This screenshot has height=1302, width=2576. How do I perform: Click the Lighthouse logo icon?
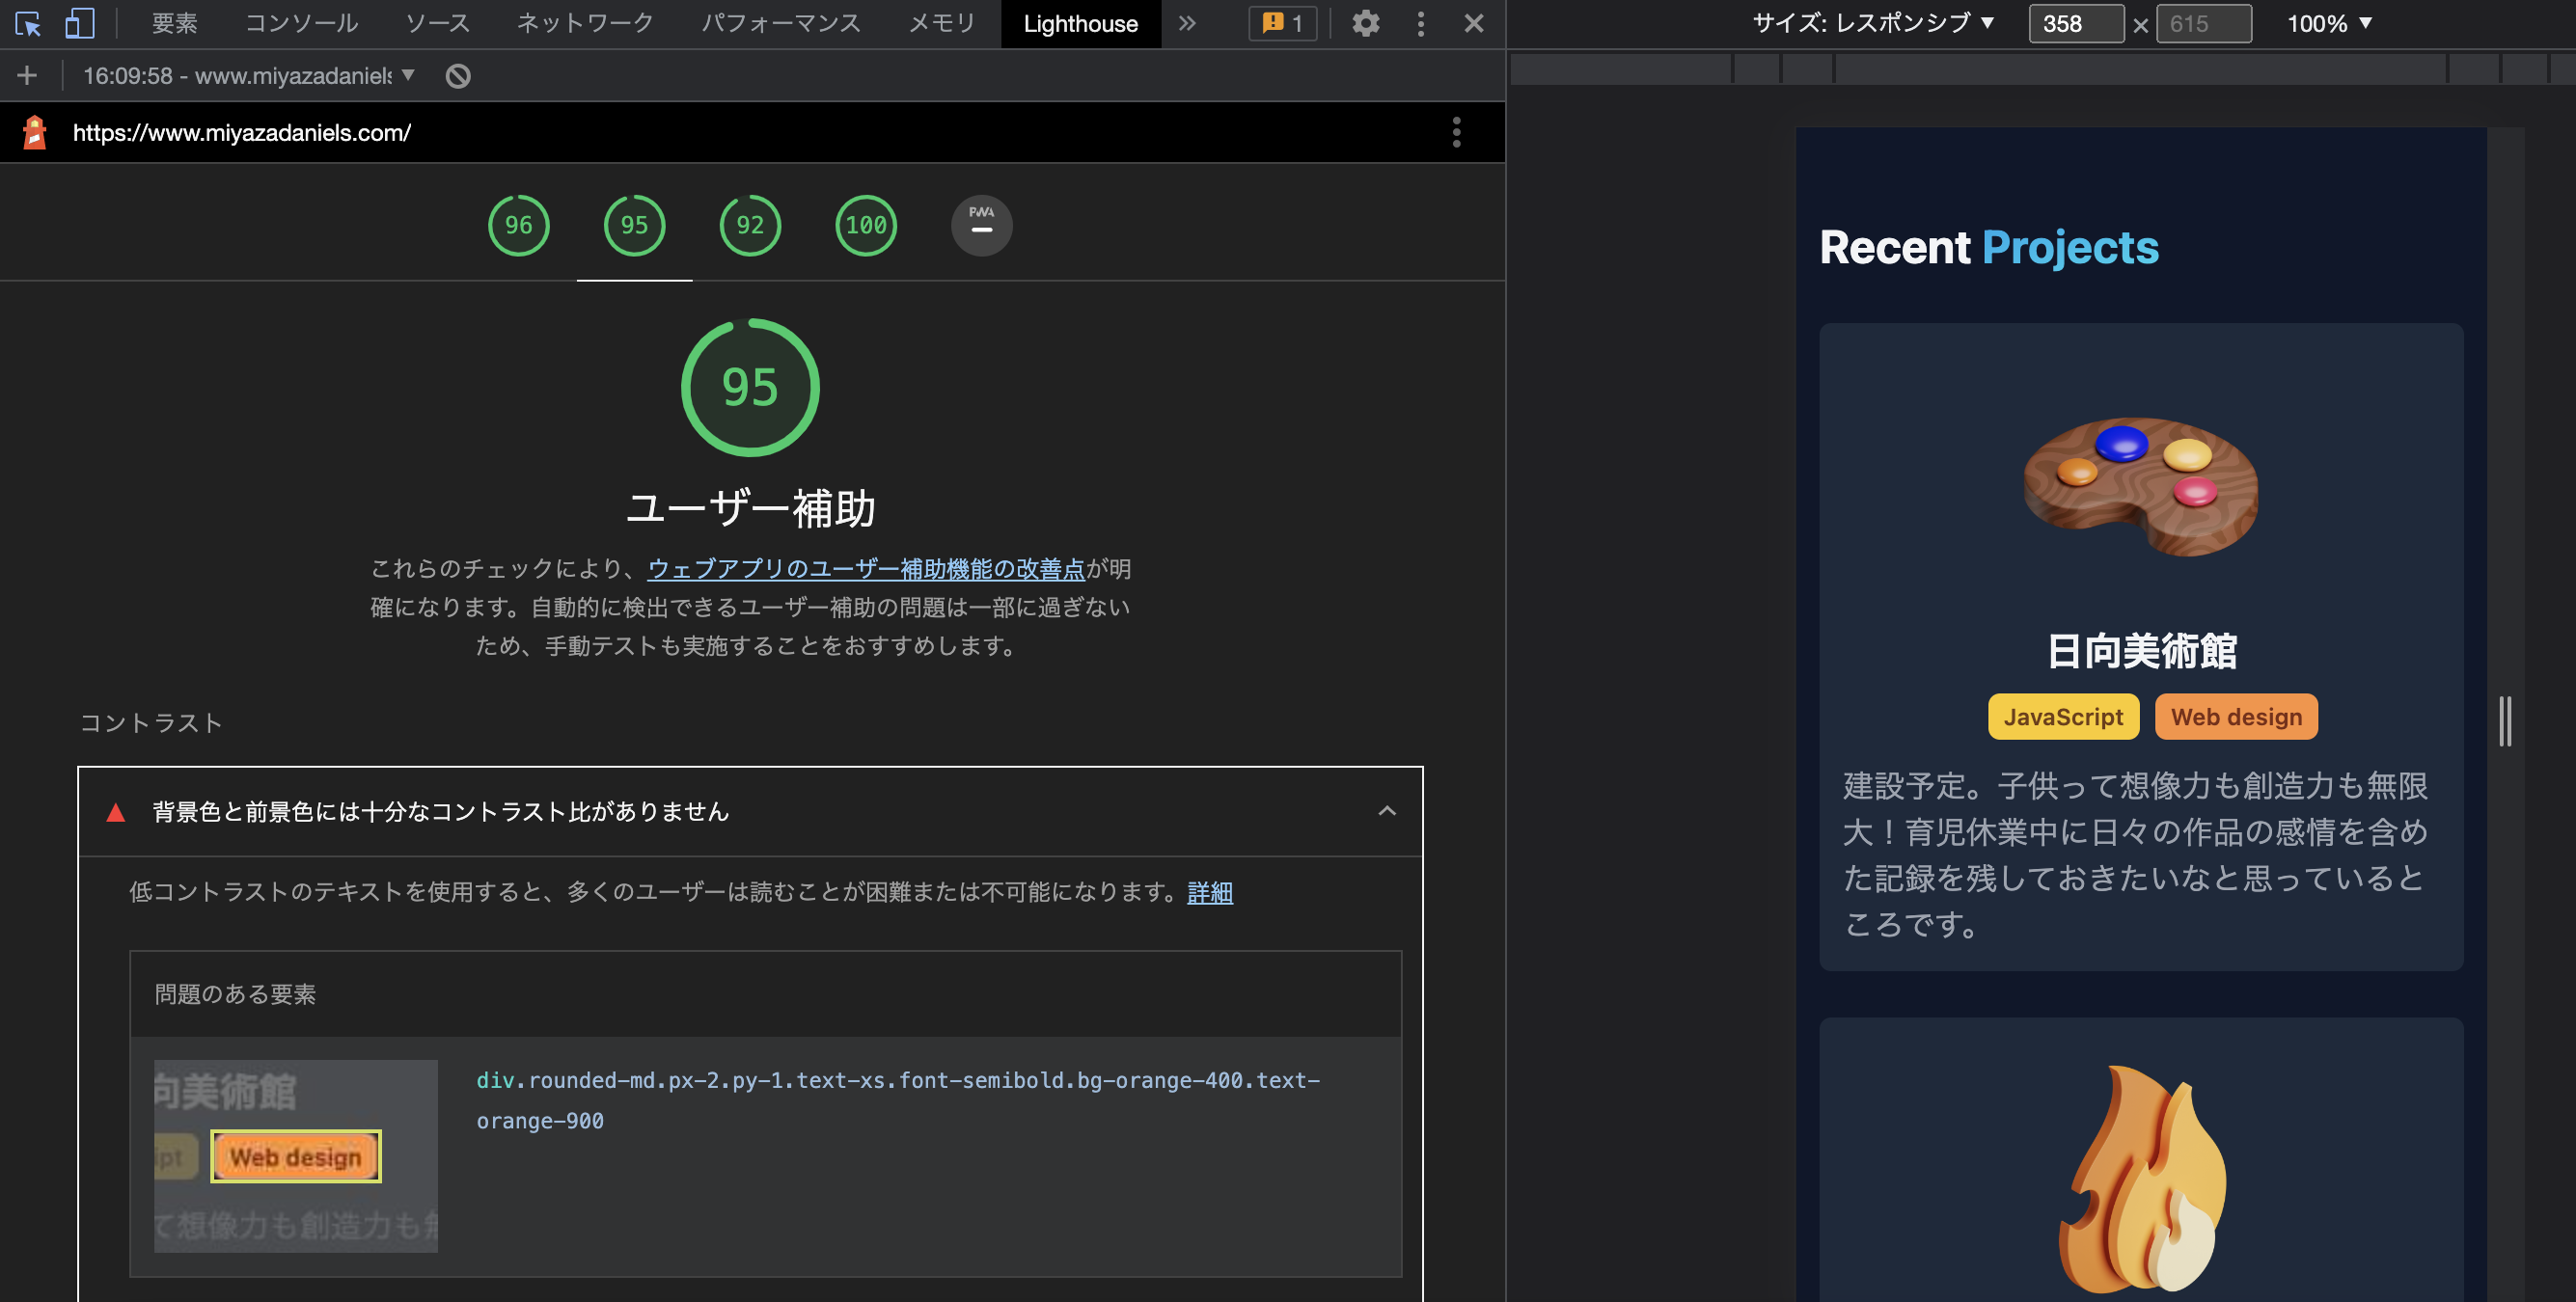[x=35, y=132]
